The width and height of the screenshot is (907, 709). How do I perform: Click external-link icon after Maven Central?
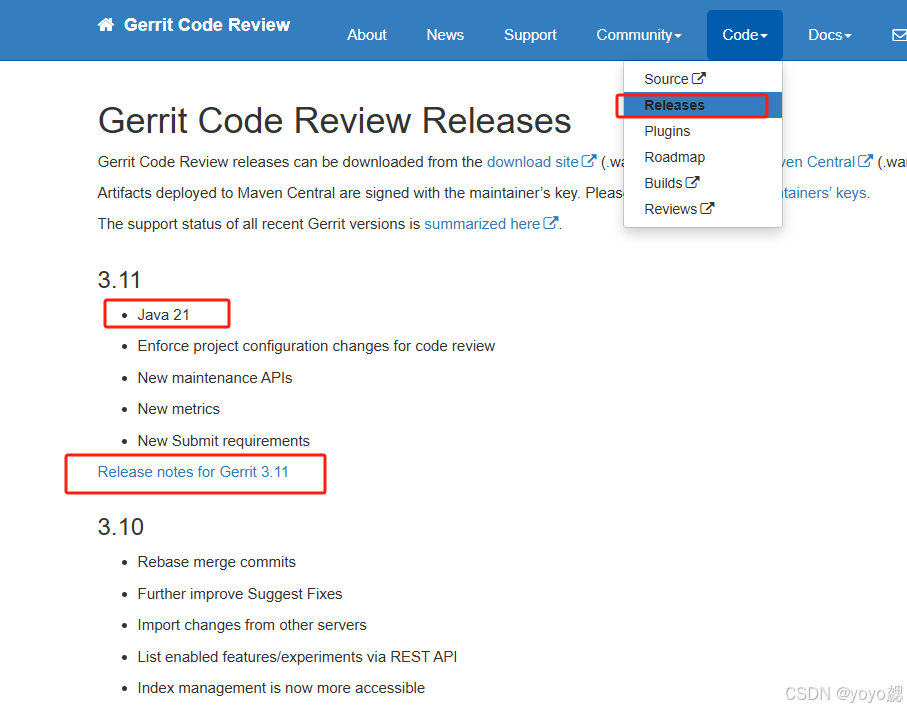866,161
